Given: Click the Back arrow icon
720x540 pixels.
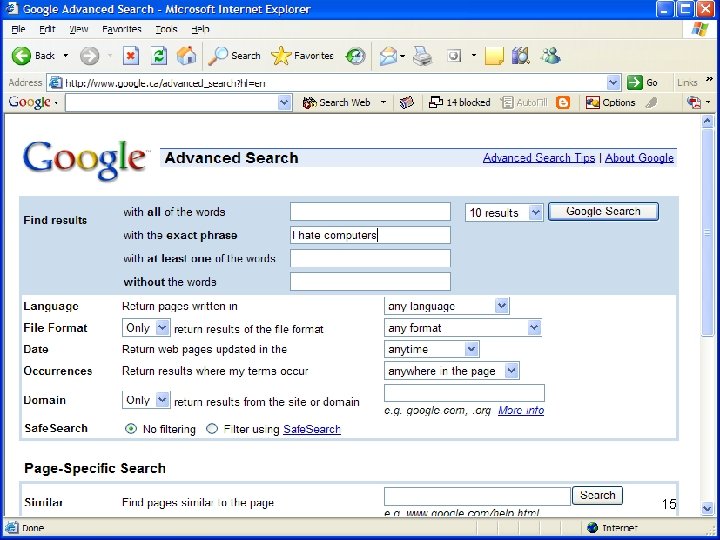Looking at the screenshot, I should [x=21, y=56].
